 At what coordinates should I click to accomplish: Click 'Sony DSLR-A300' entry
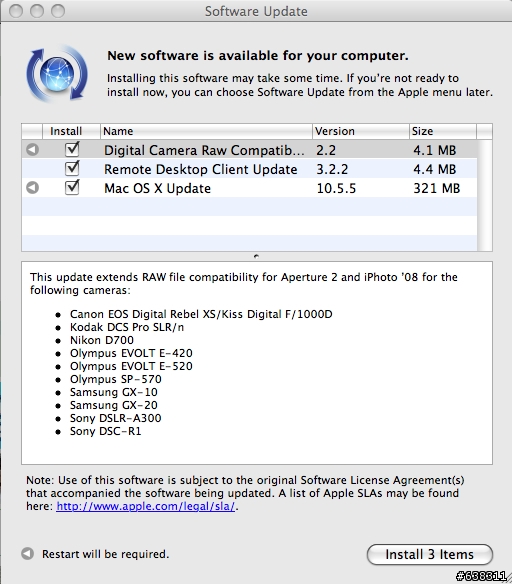tap(115, 418)
